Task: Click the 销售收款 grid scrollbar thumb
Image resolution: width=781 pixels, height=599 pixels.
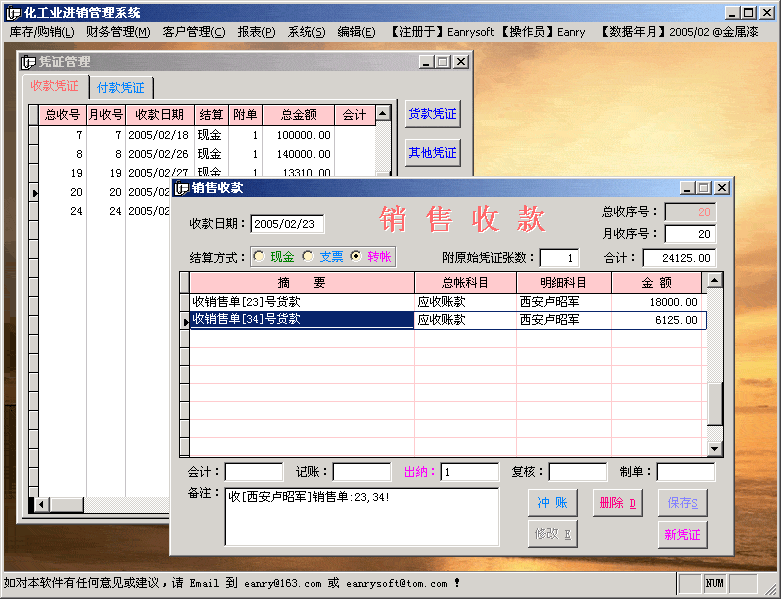Action: click(714, 404)
